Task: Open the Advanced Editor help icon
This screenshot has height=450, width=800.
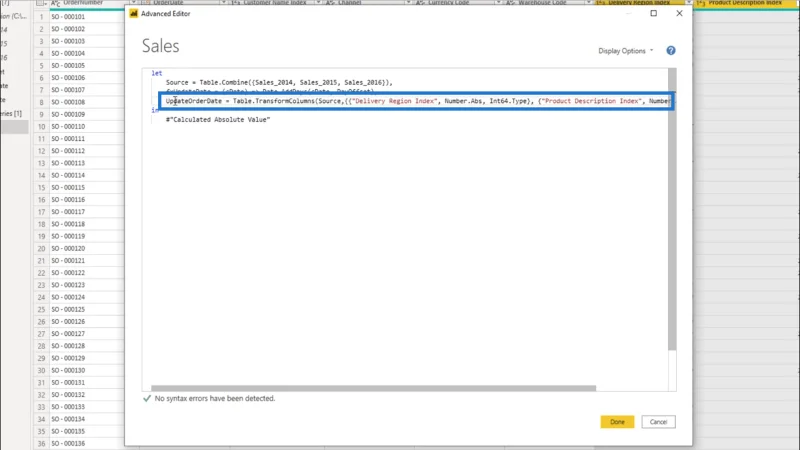Action: pos(670,51)
